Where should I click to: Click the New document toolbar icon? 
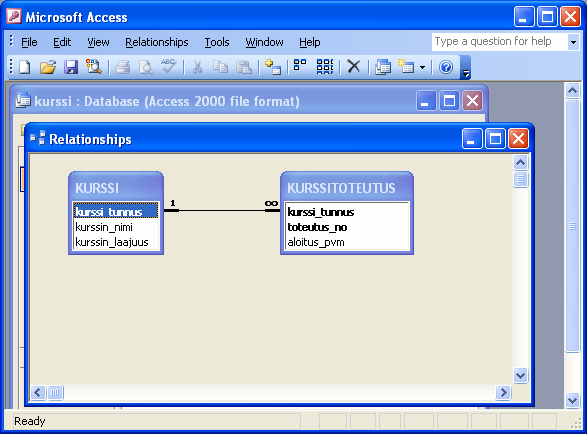(25, 67)
